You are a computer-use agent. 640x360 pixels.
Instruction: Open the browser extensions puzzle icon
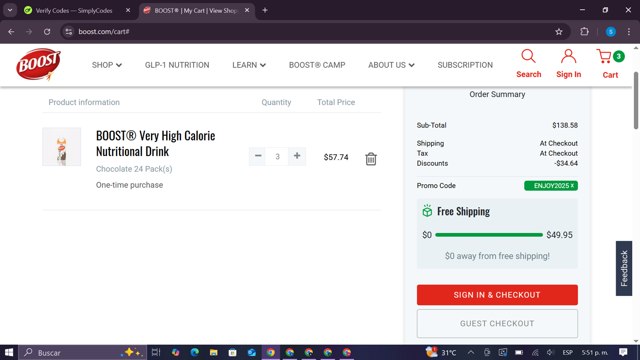584,31
